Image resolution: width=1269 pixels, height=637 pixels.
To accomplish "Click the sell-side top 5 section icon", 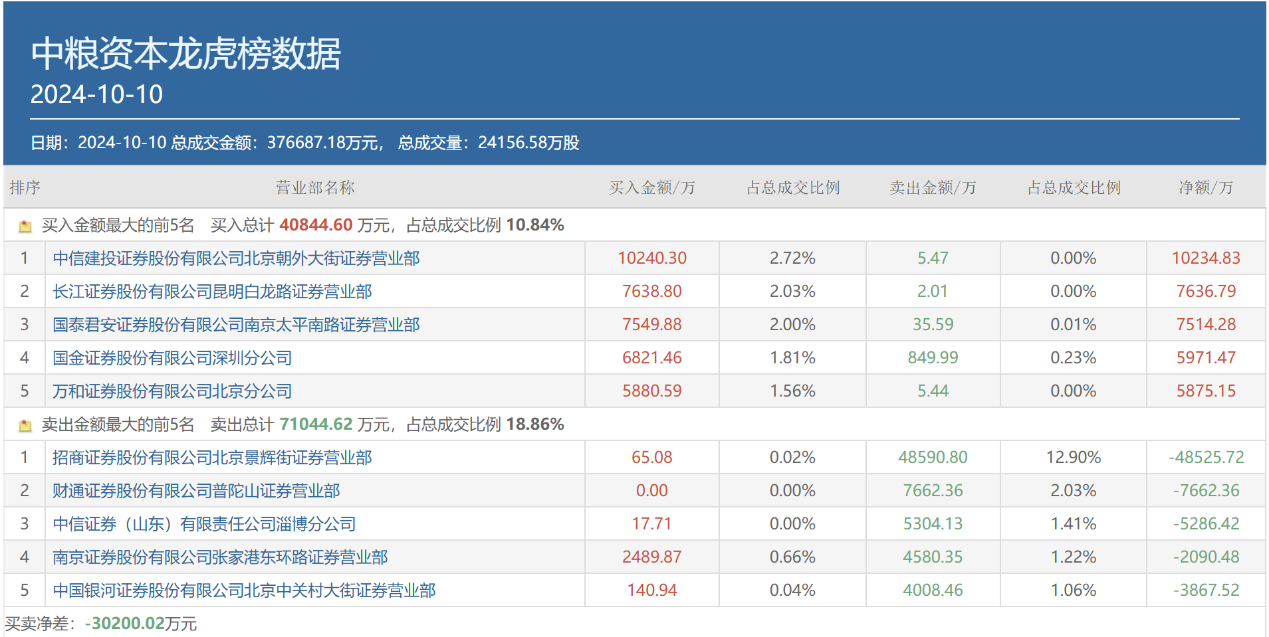I will 25,425.
